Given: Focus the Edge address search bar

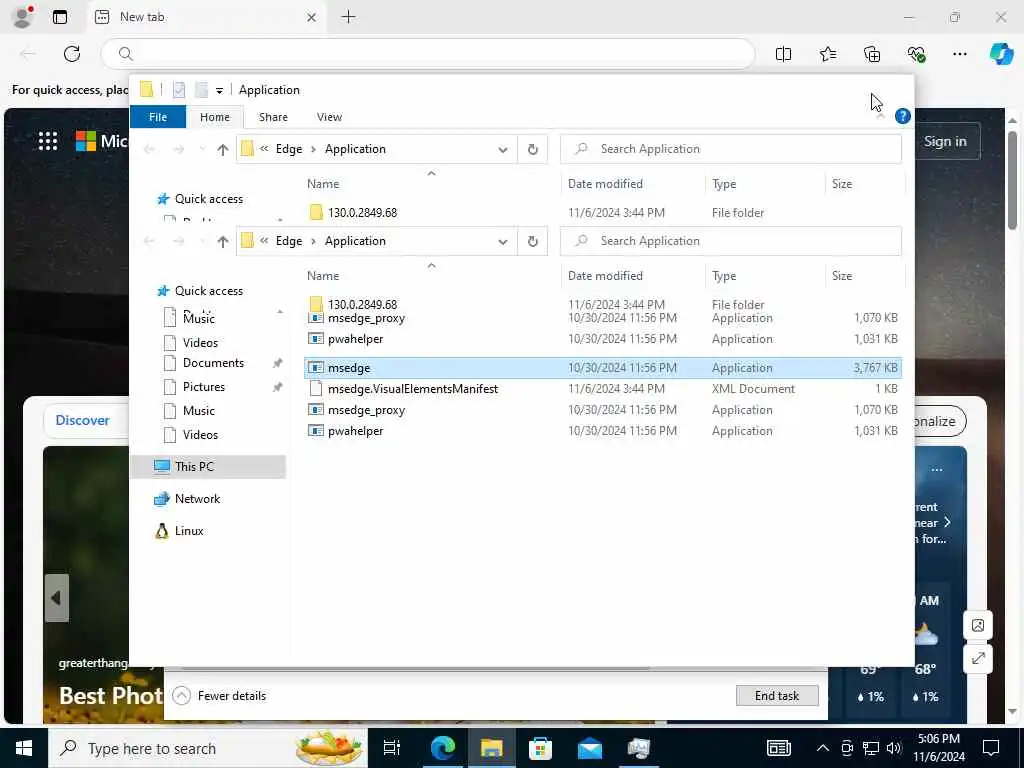Looking at the screenshot, I should click(x=428, y=54).
